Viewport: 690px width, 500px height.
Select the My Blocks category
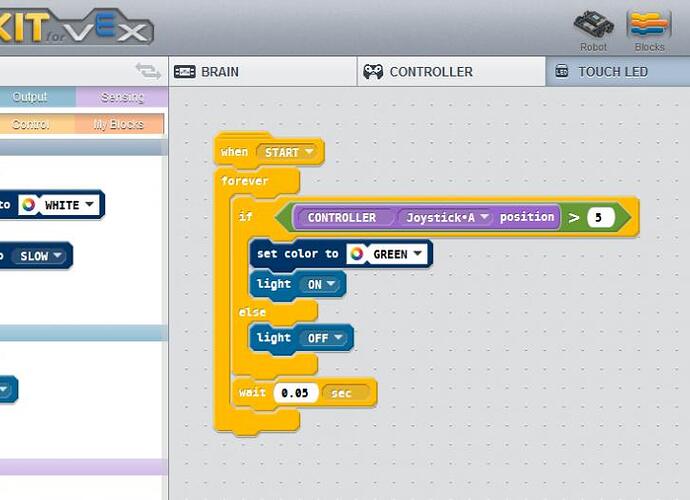coord(119,124)
